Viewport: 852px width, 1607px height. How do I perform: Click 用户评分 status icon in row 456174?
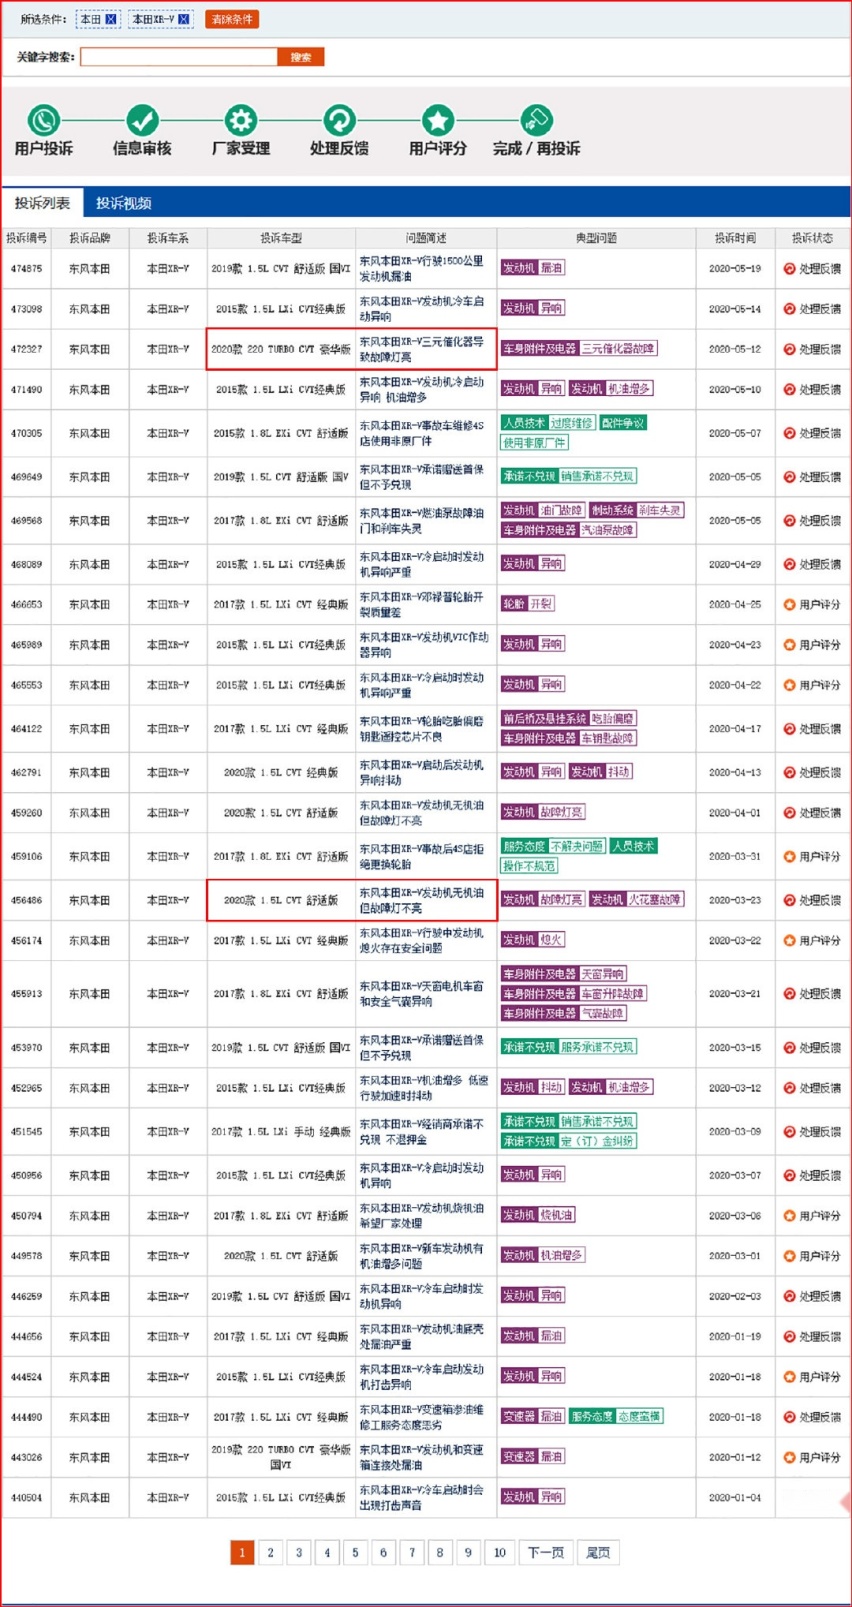click(x=789, y=941)
